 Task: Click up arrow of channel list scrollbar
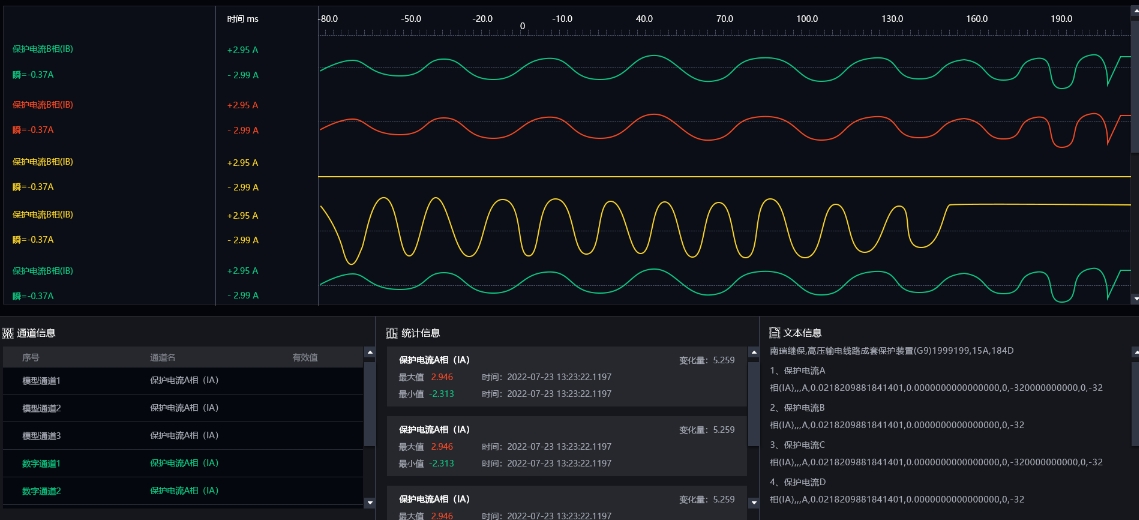tap(370, 352)
